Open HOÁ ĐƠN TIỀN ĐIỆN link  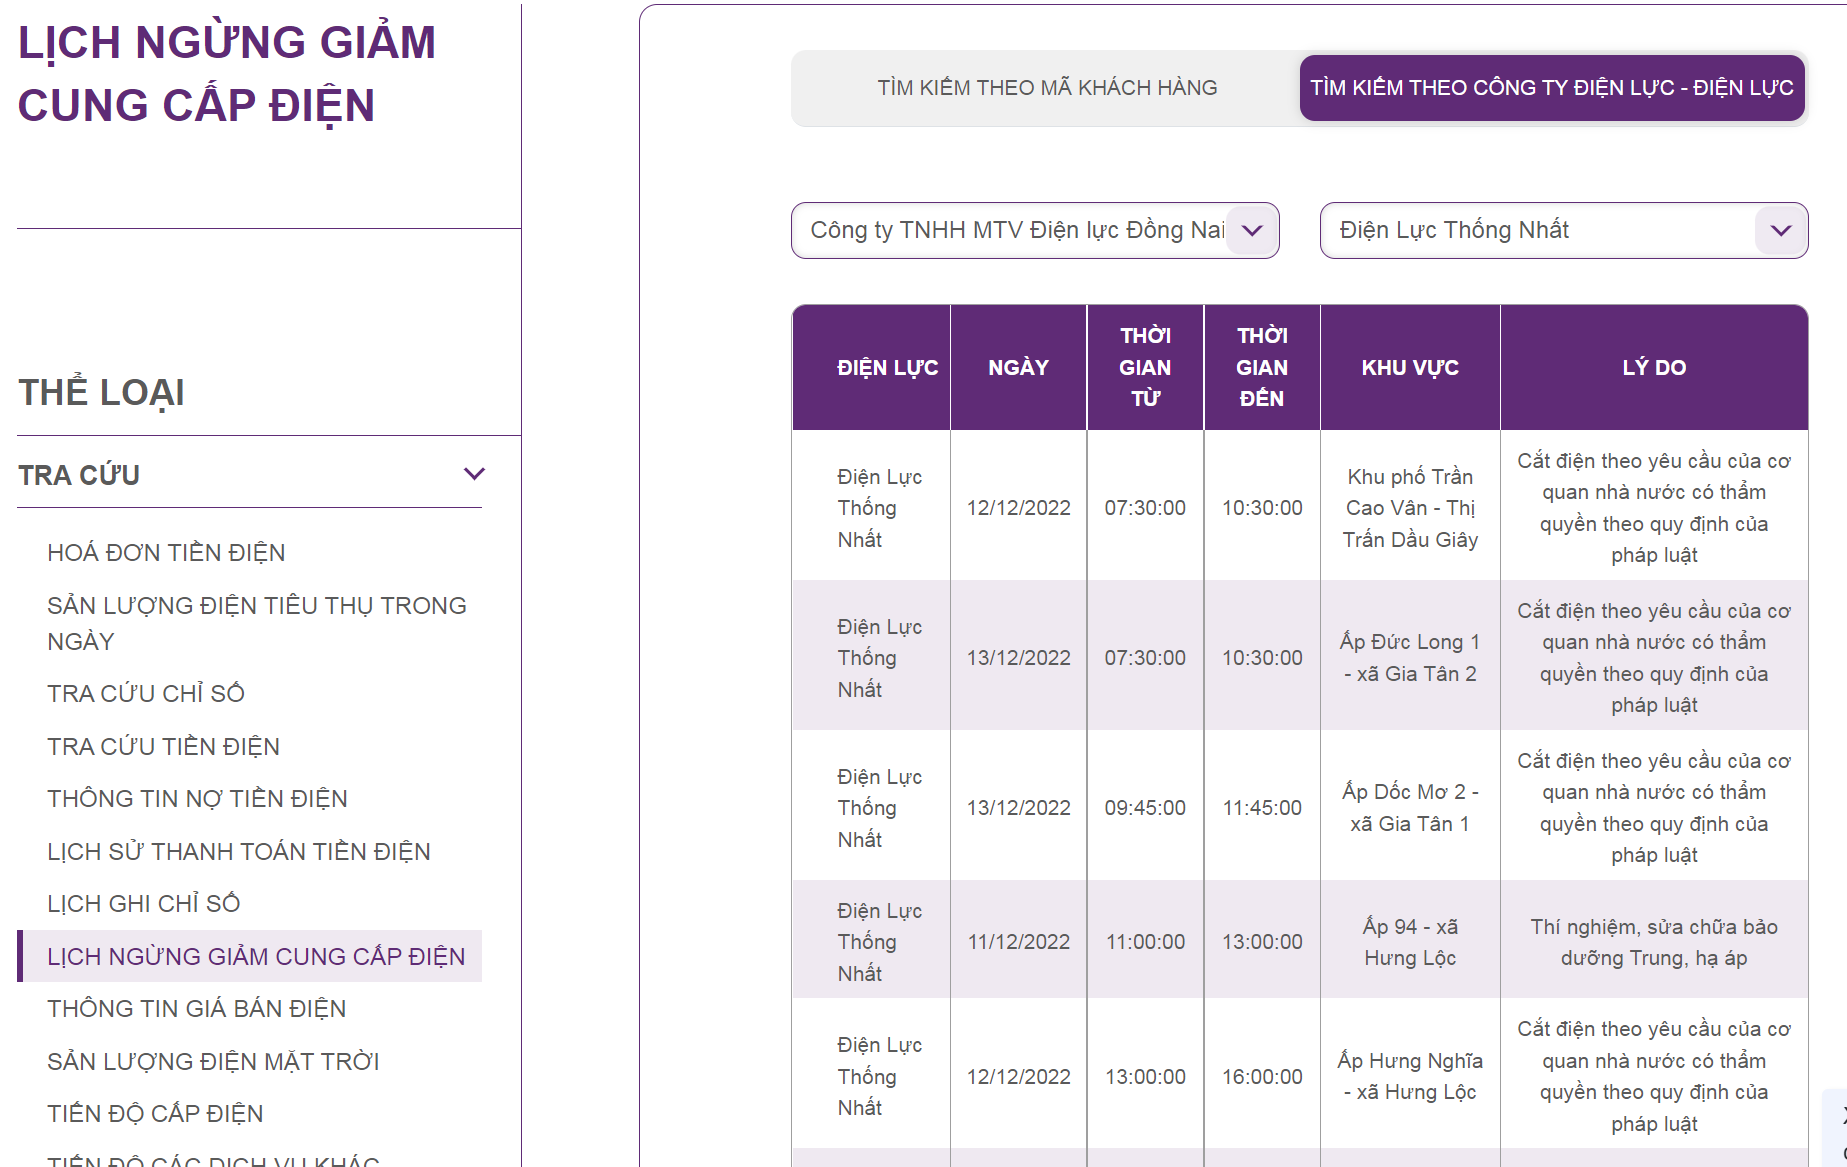[x=166, y=553]
